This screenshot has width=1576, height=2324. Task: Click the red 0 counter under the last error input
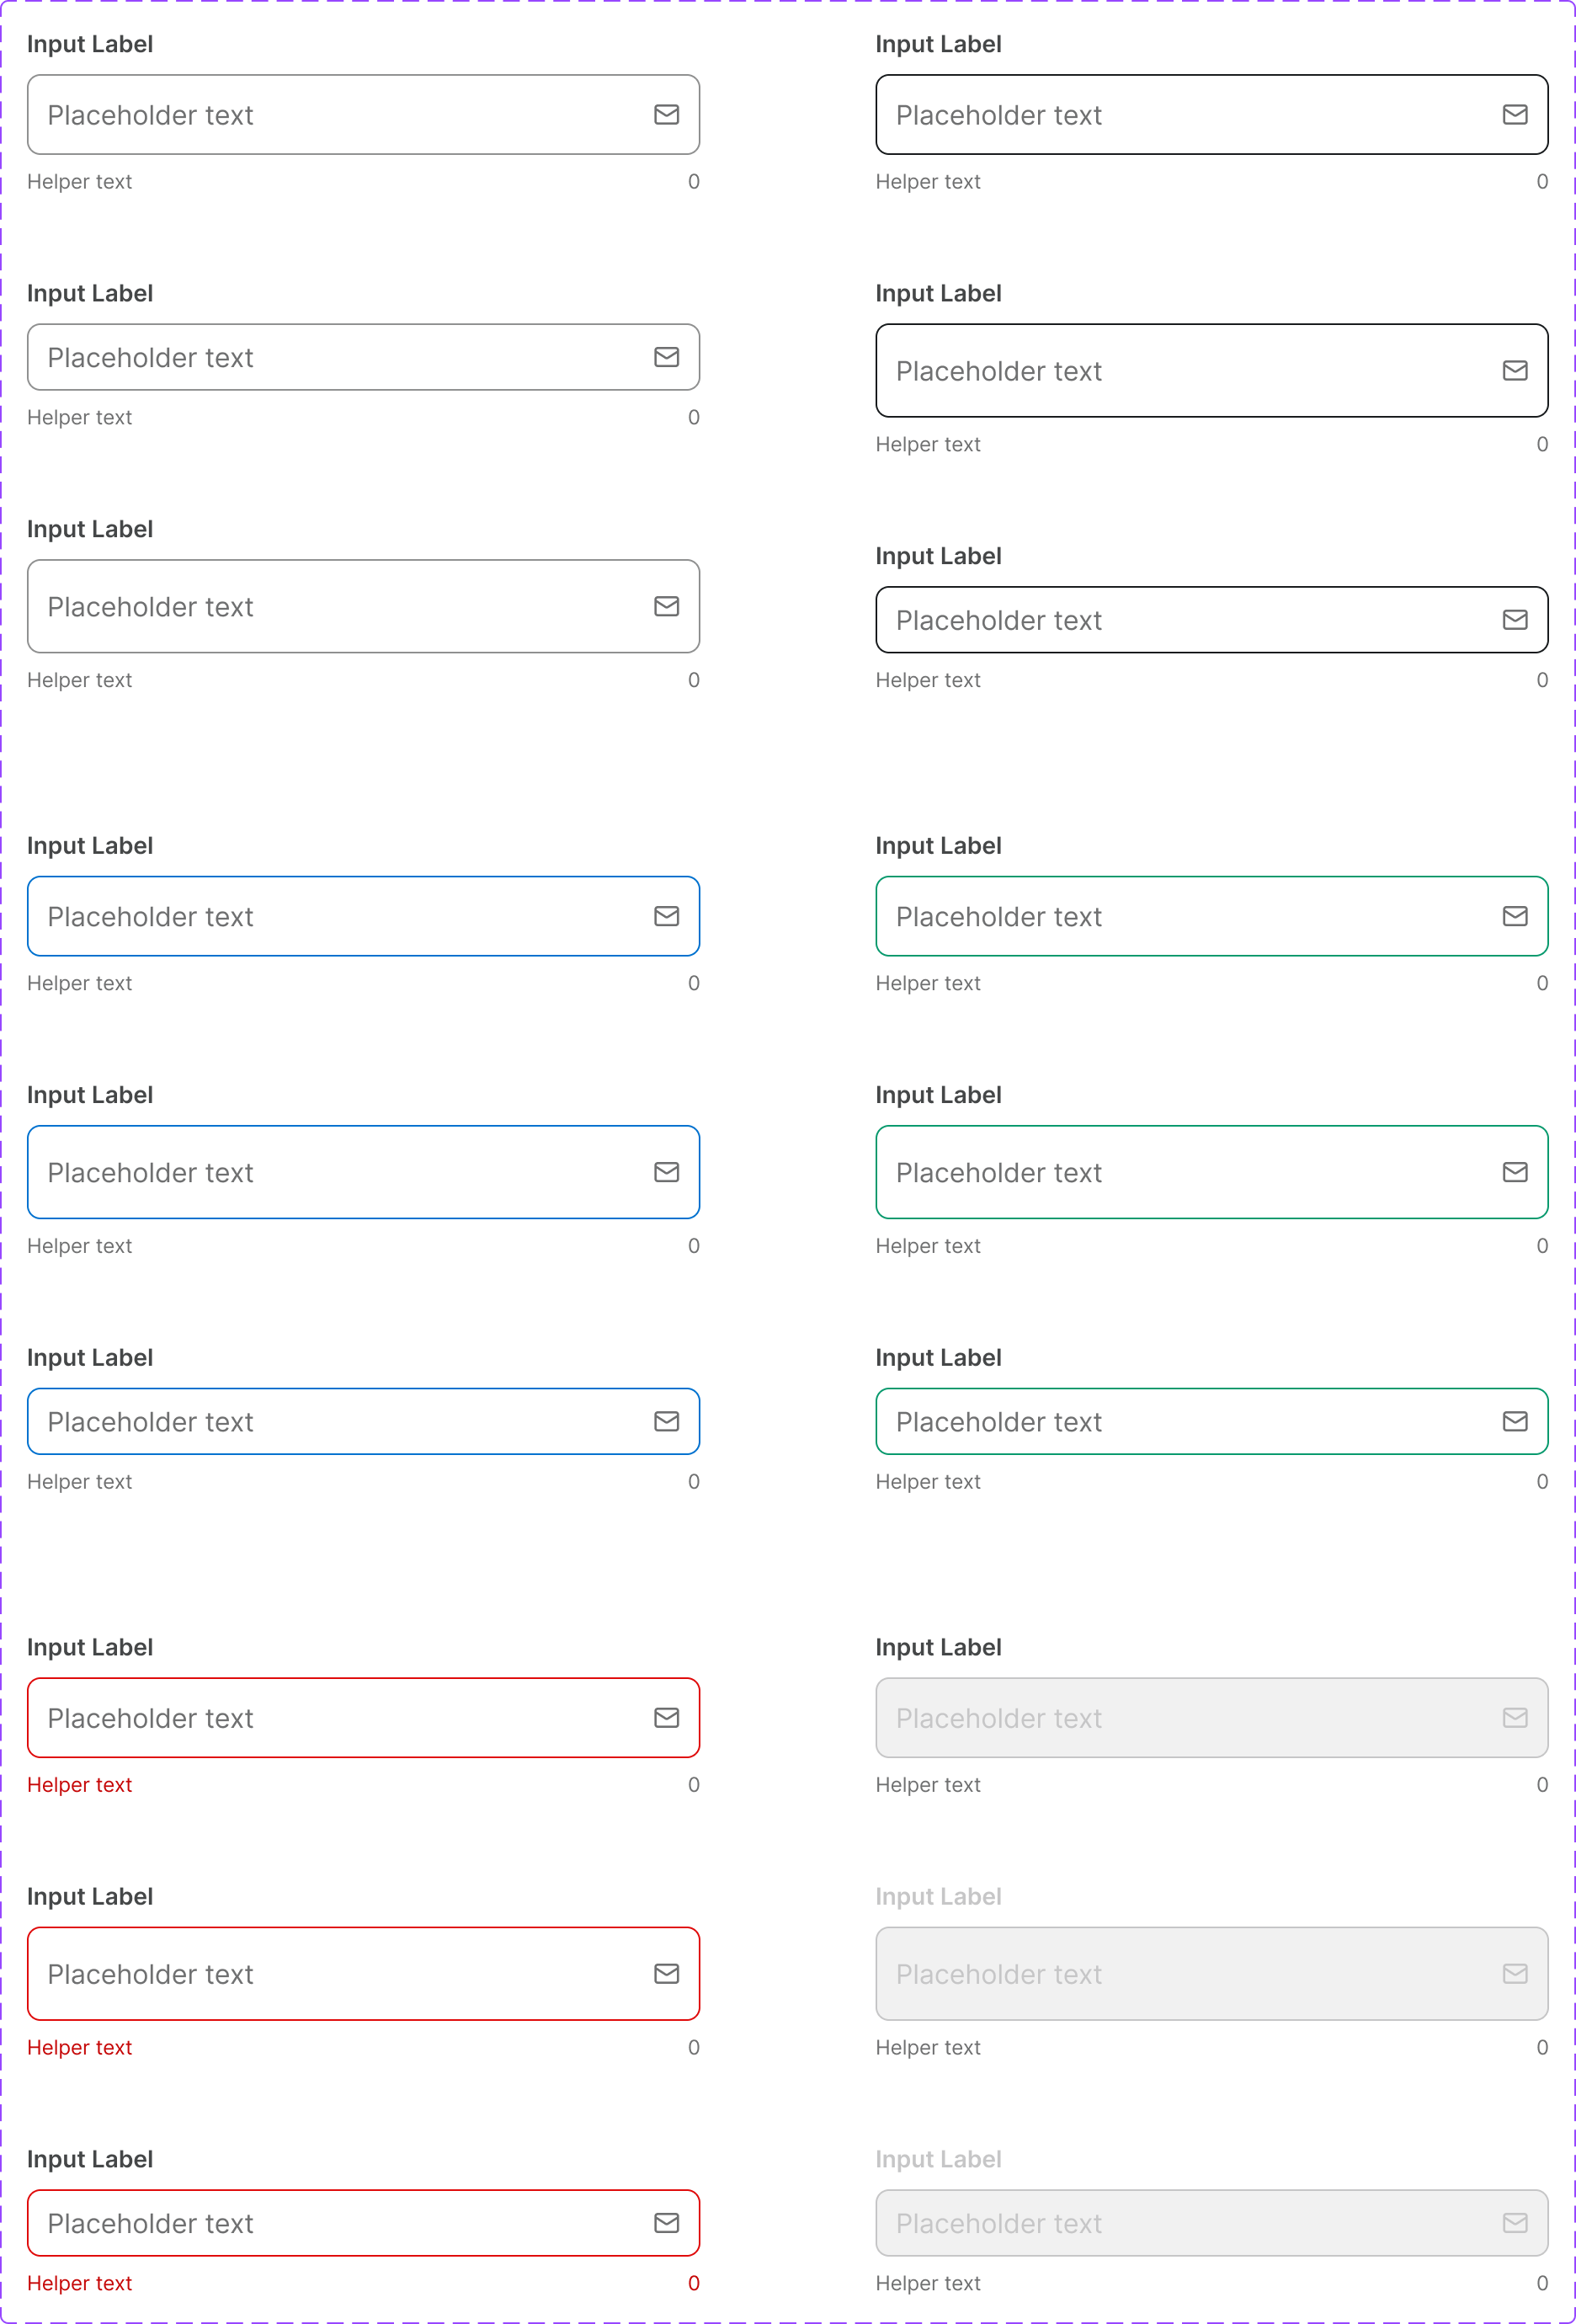coord(693,2283)
